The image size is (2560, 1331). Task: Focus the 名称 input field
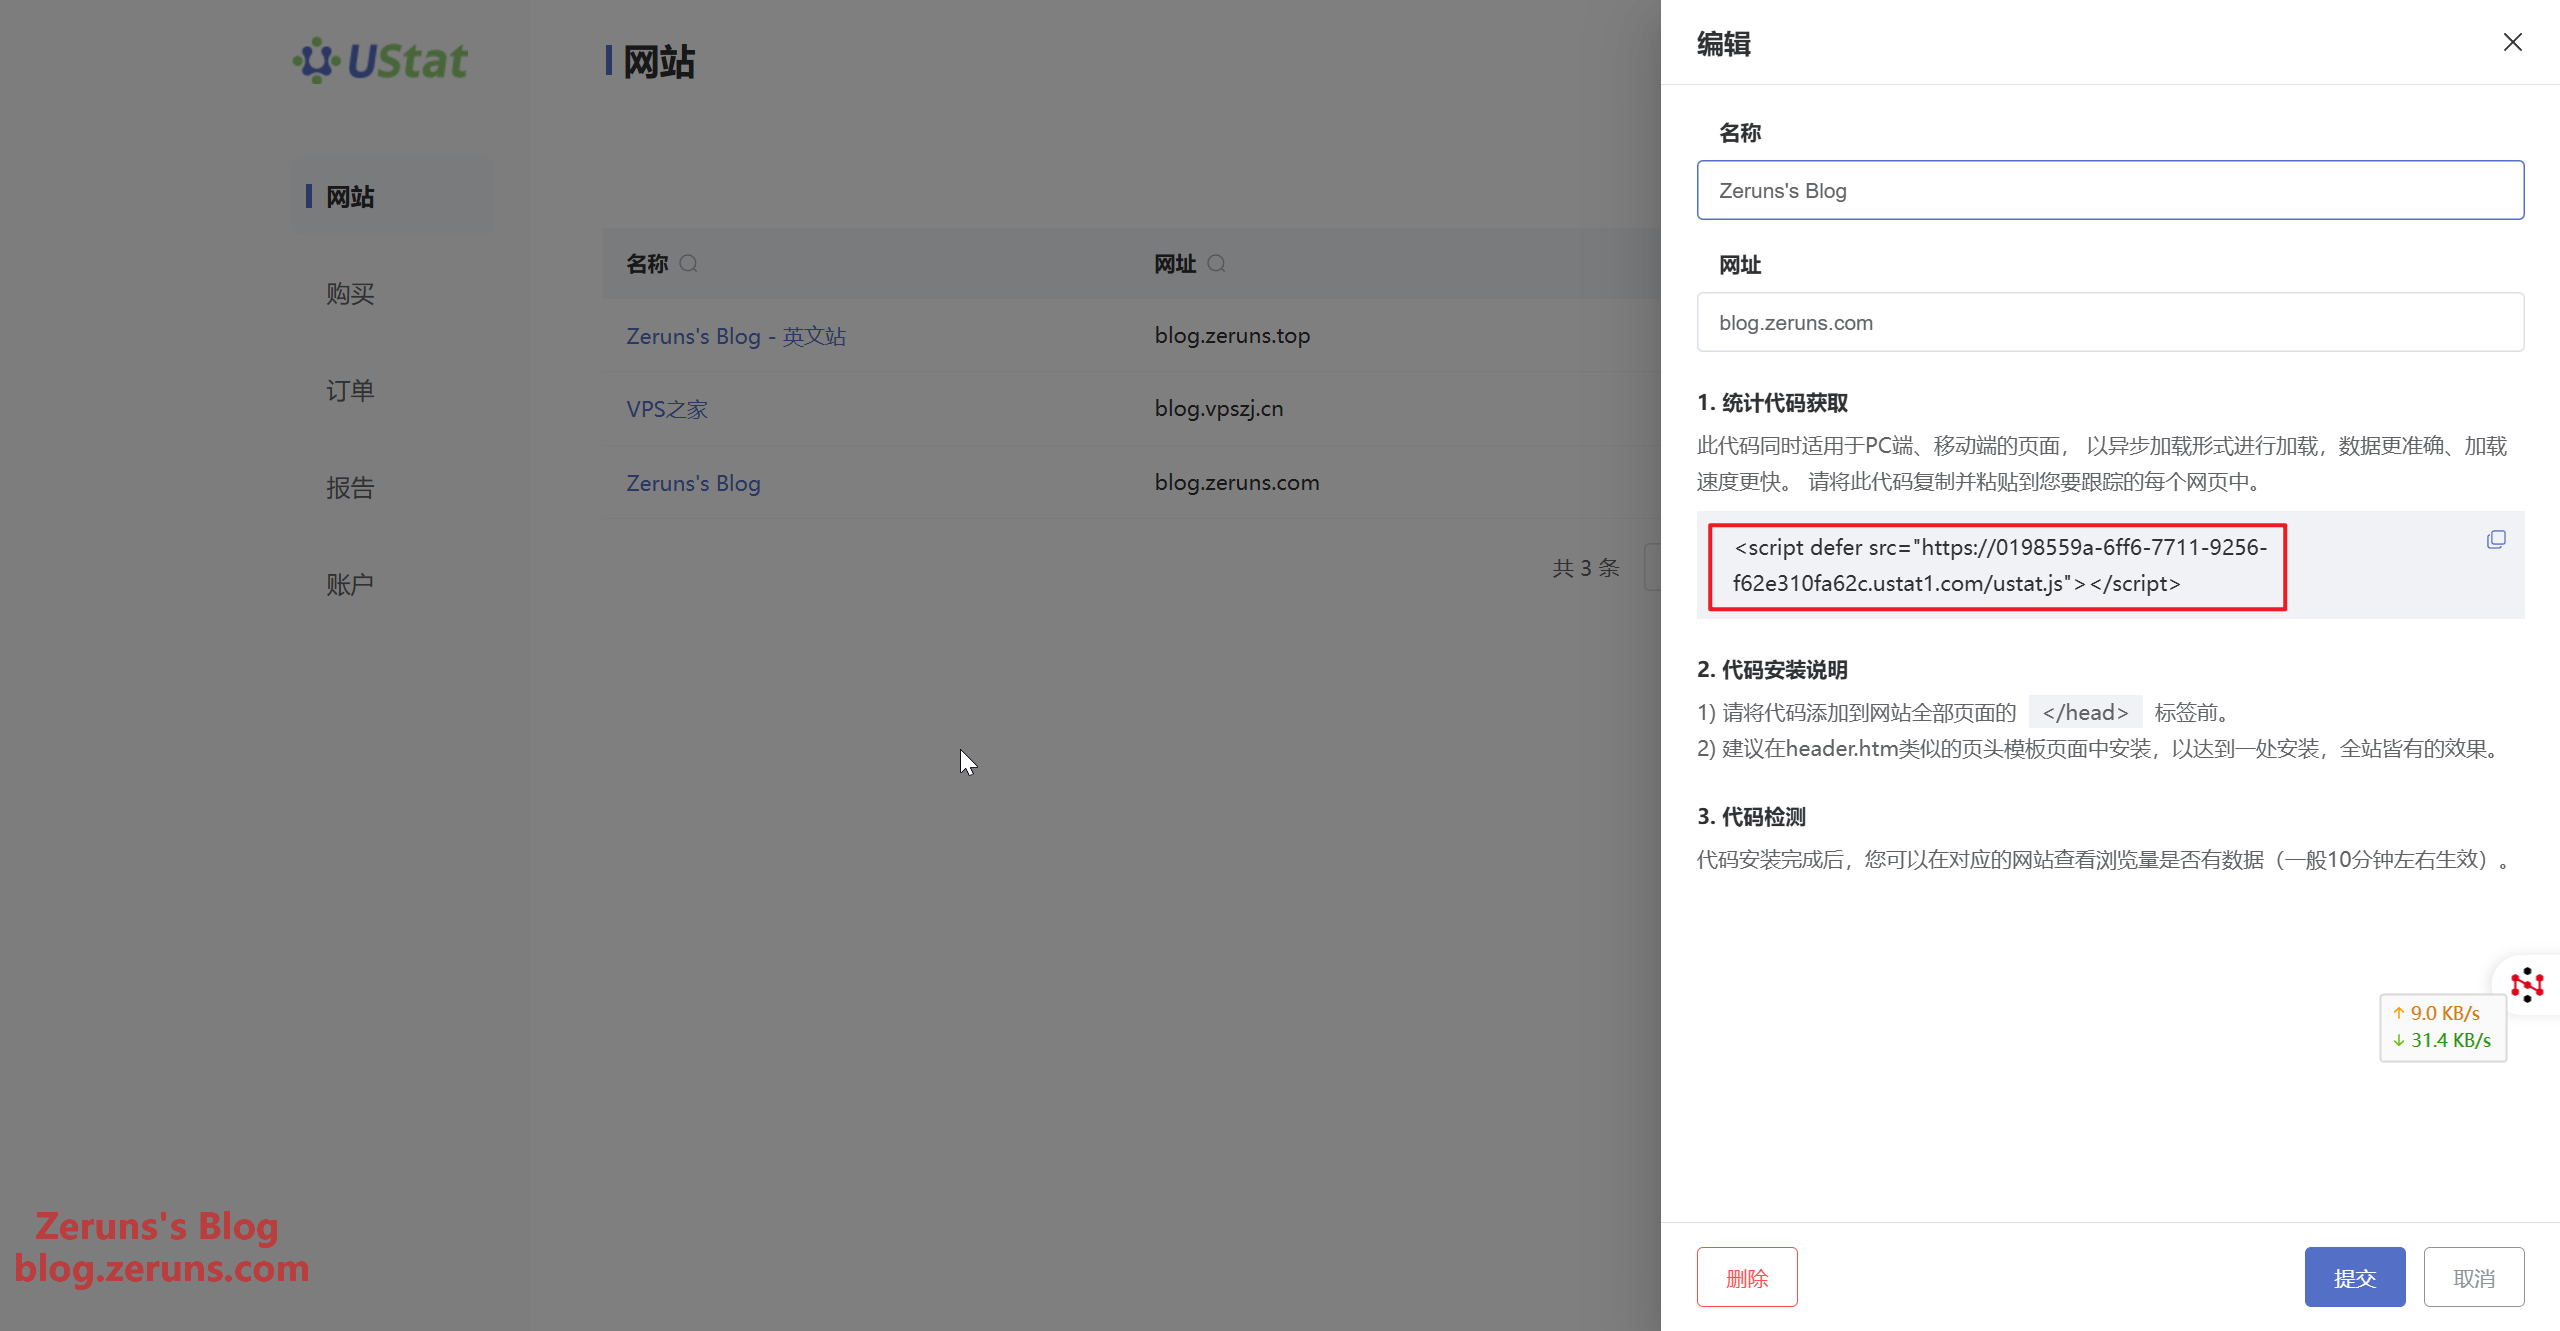[2110, 190]
